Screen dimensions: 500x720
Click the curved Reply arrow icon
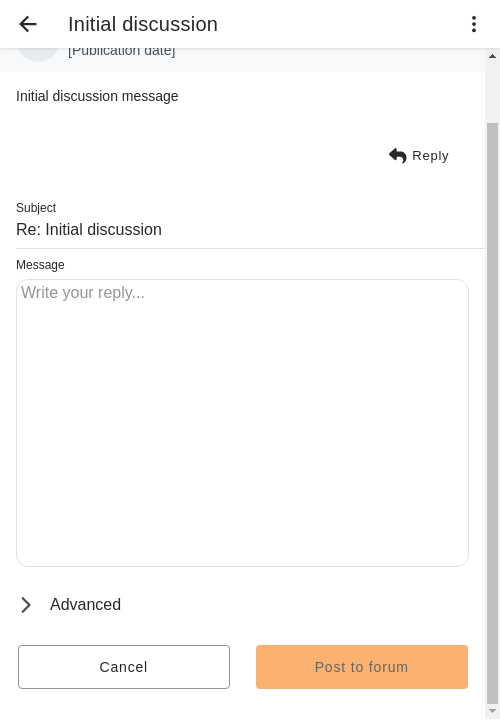coord(398,156)
